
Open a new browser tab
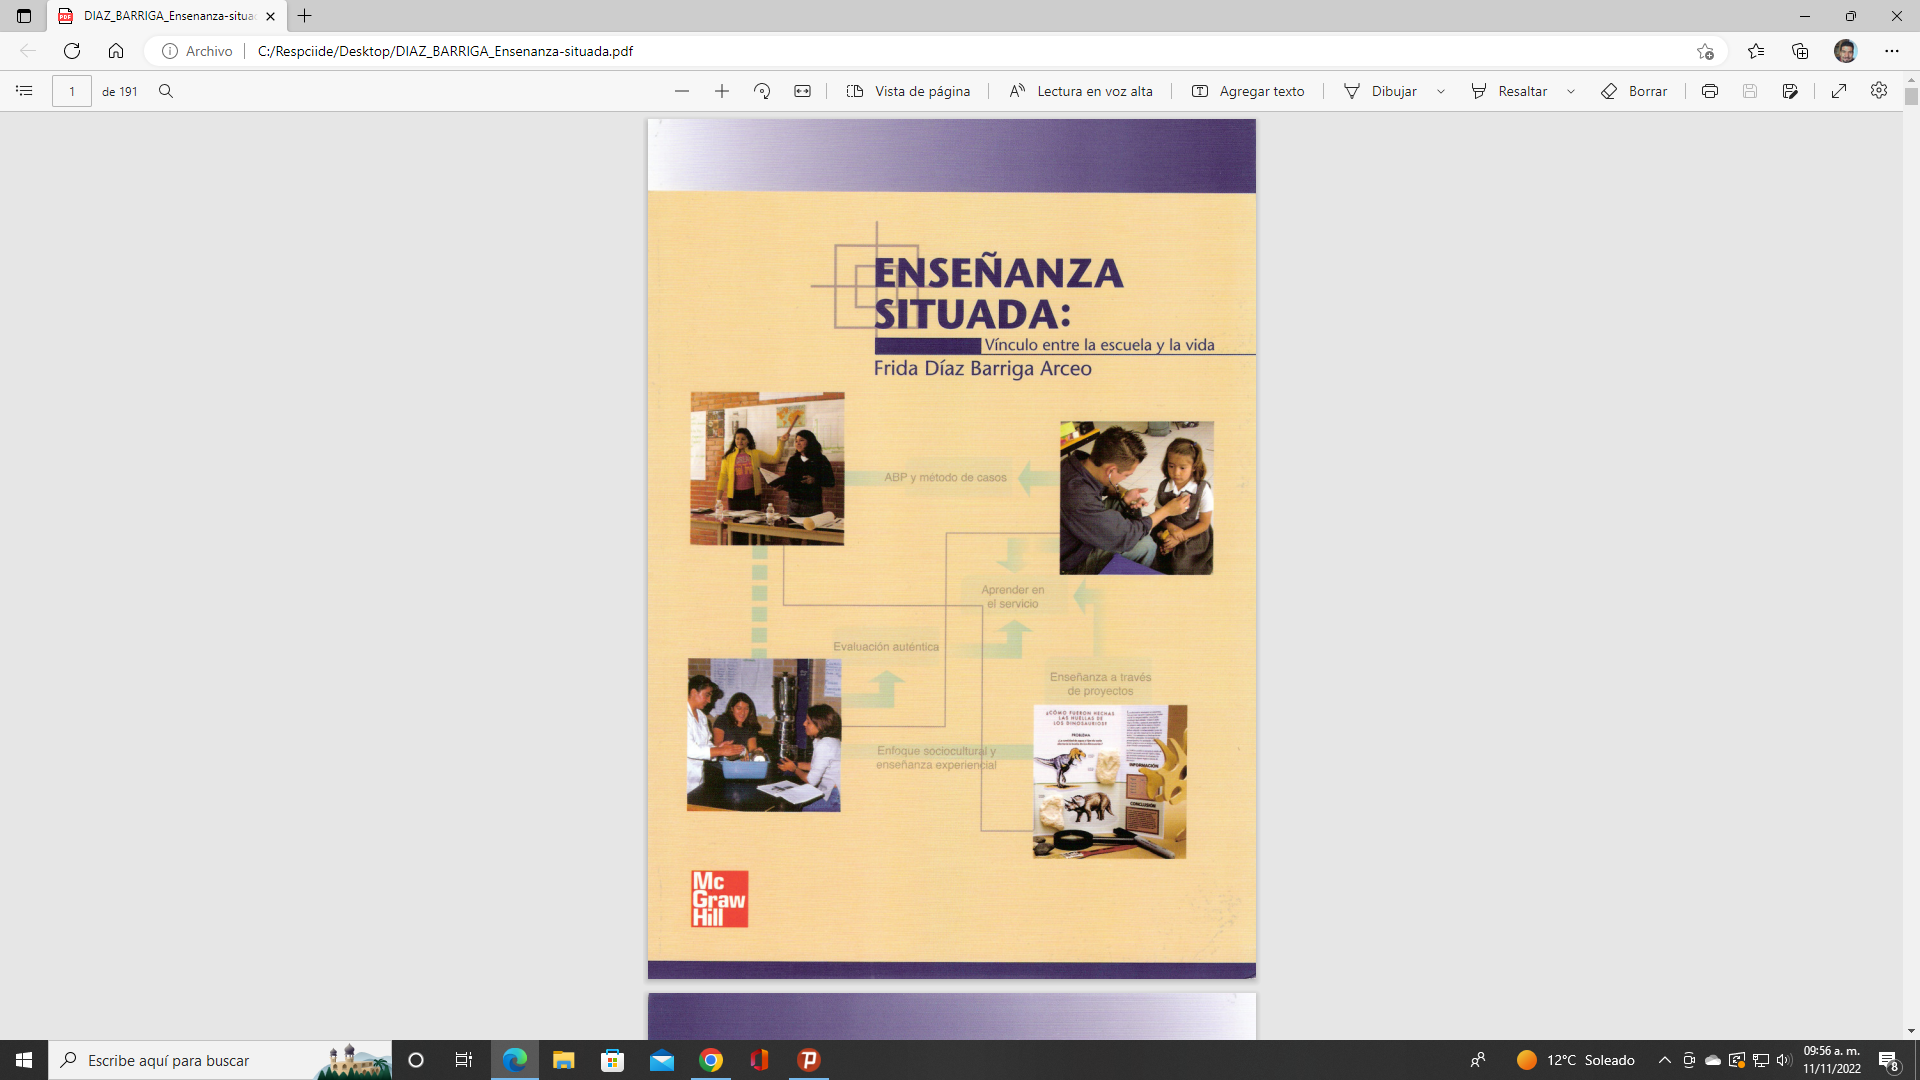tap(305, 16)
